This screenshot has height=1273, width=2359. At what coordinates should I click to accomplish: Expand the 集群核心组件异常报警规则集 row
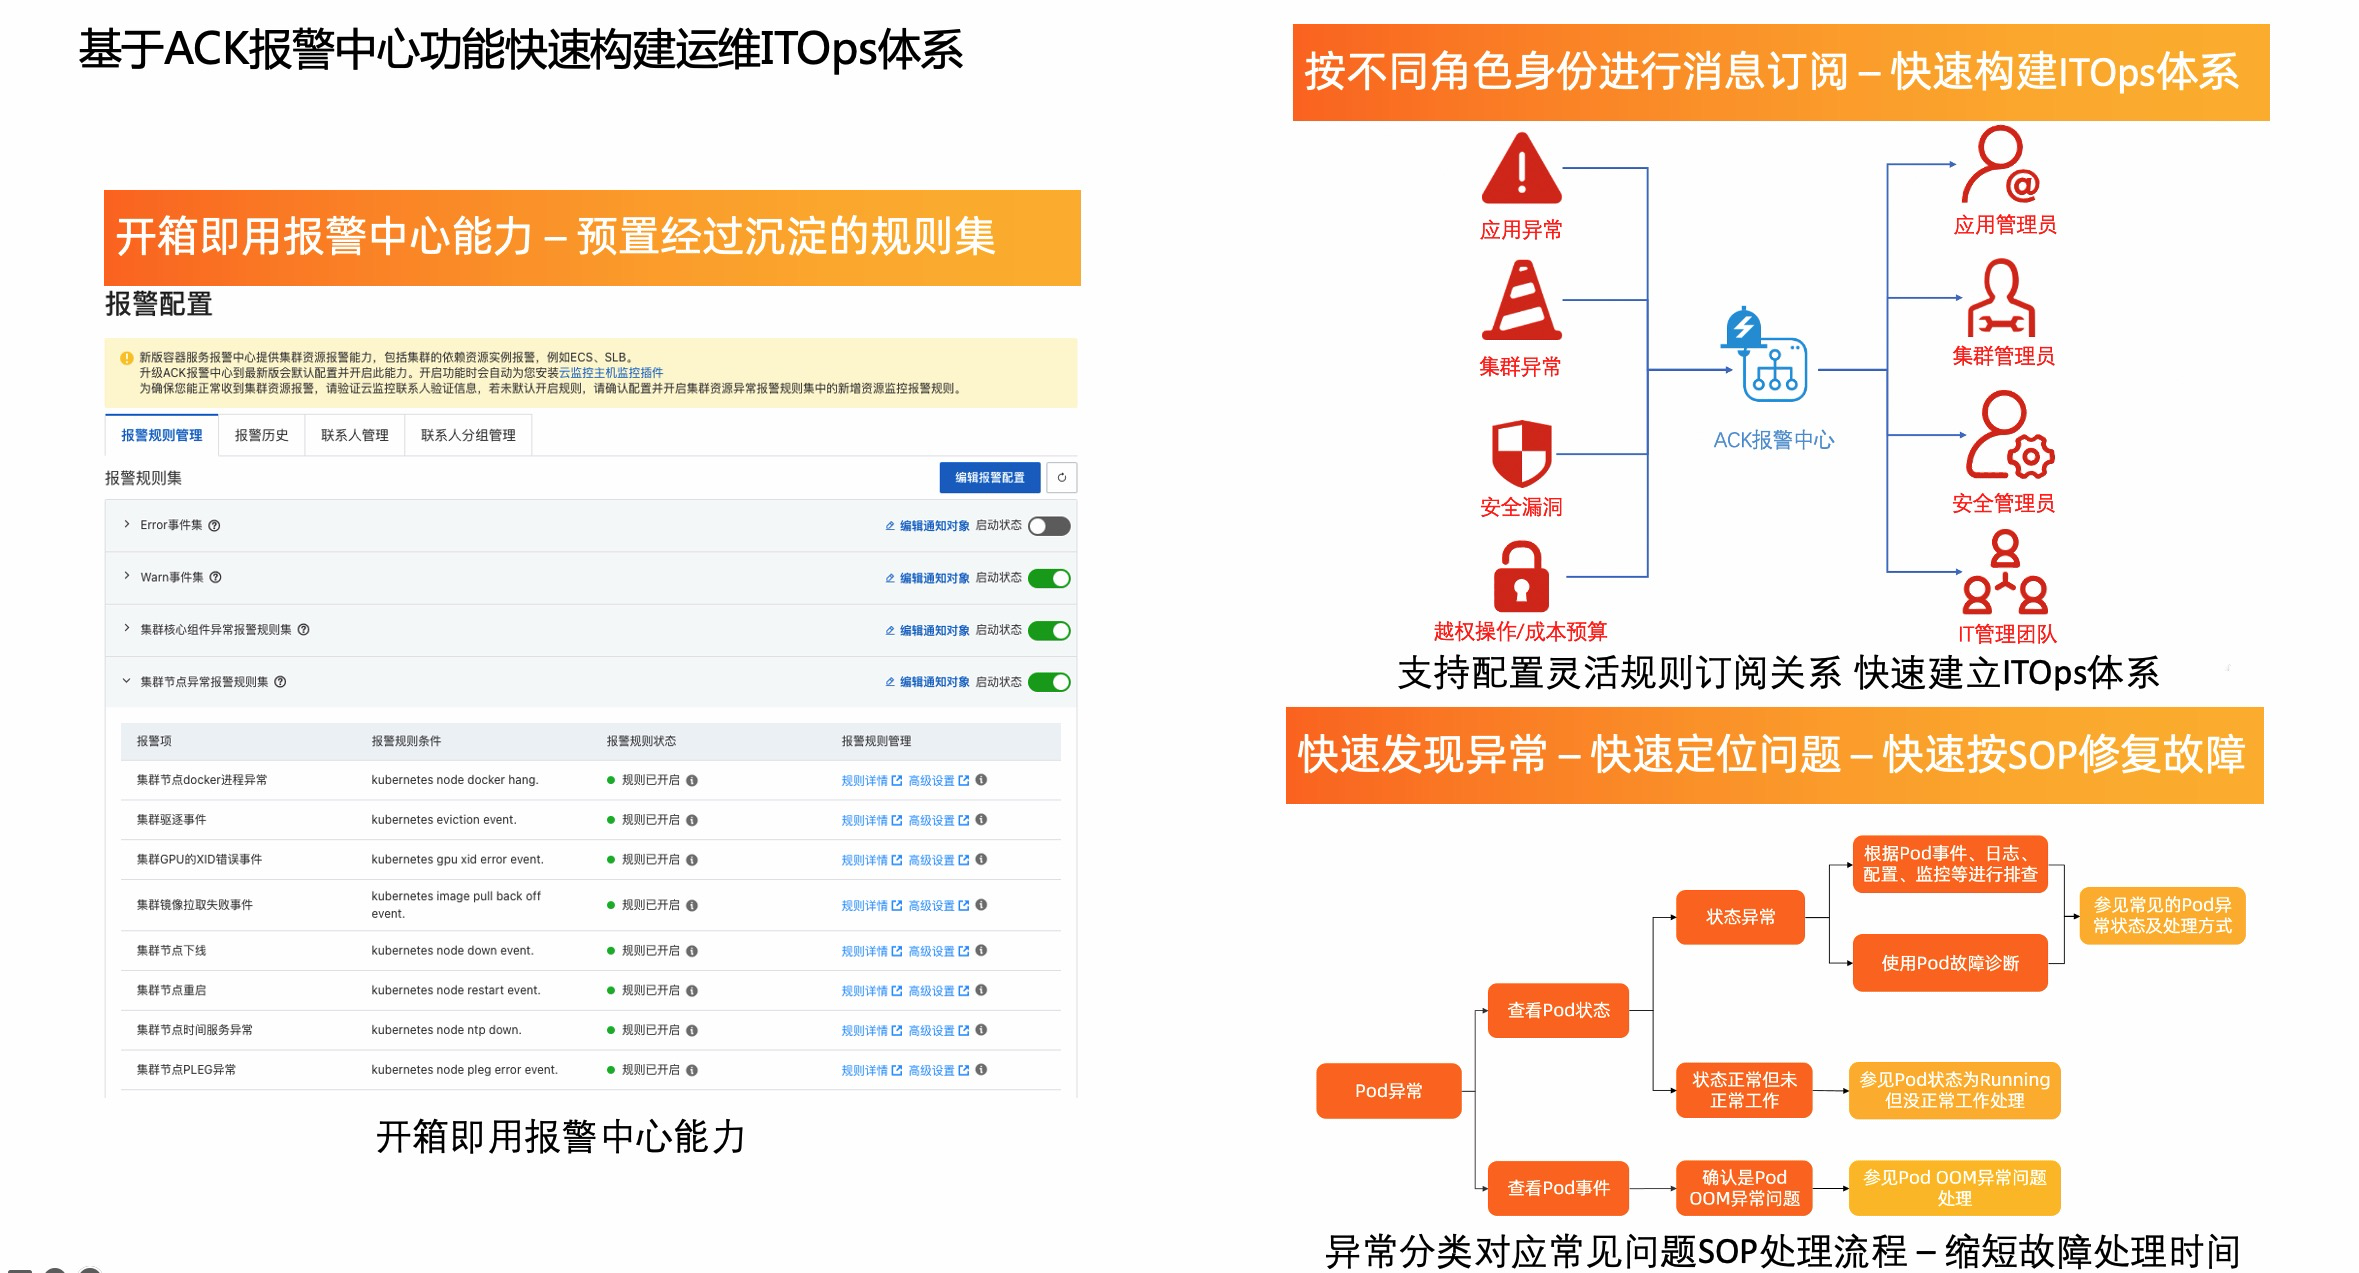coord(127,629)
